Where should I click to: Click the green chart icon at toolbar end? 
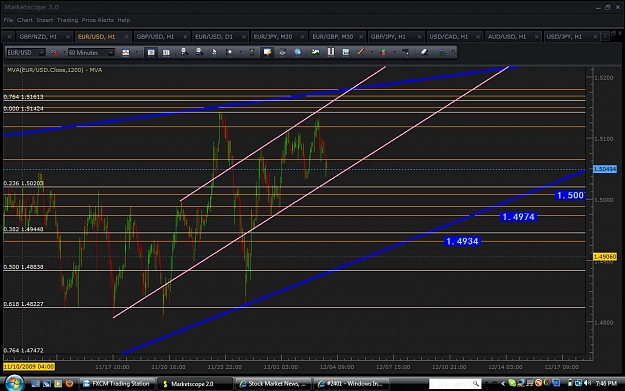(x=442, y=52)
